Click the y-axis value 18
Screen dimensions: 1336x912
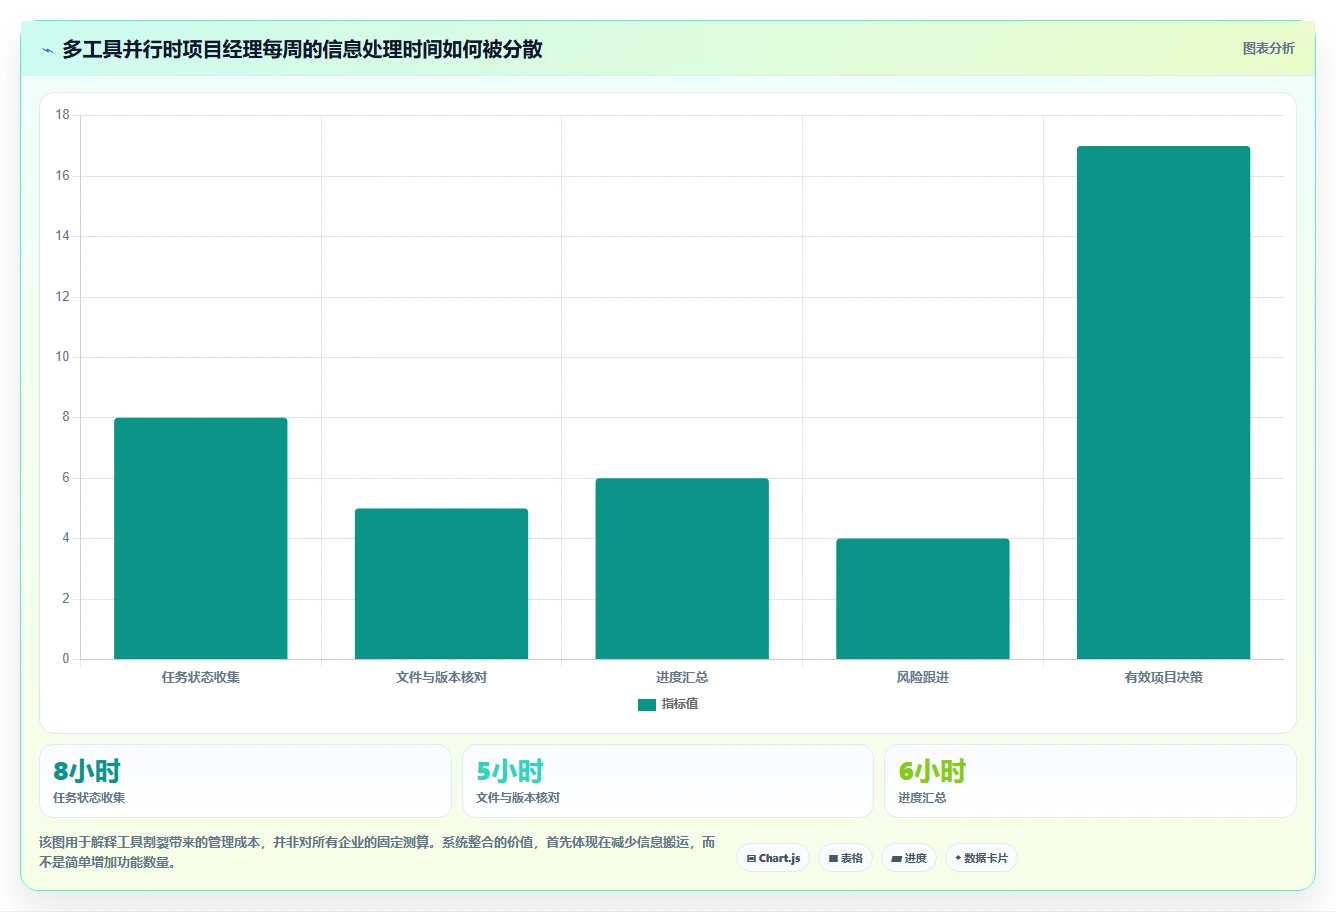point(63,115)
